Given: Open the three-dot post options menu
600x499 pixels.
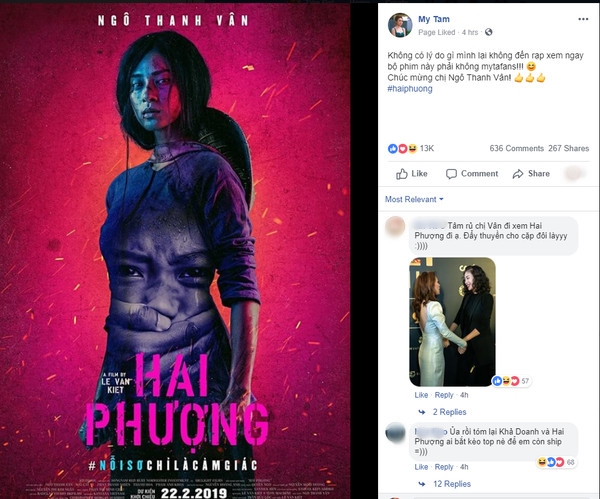Looking at the screenshot, I should (583, 19).
